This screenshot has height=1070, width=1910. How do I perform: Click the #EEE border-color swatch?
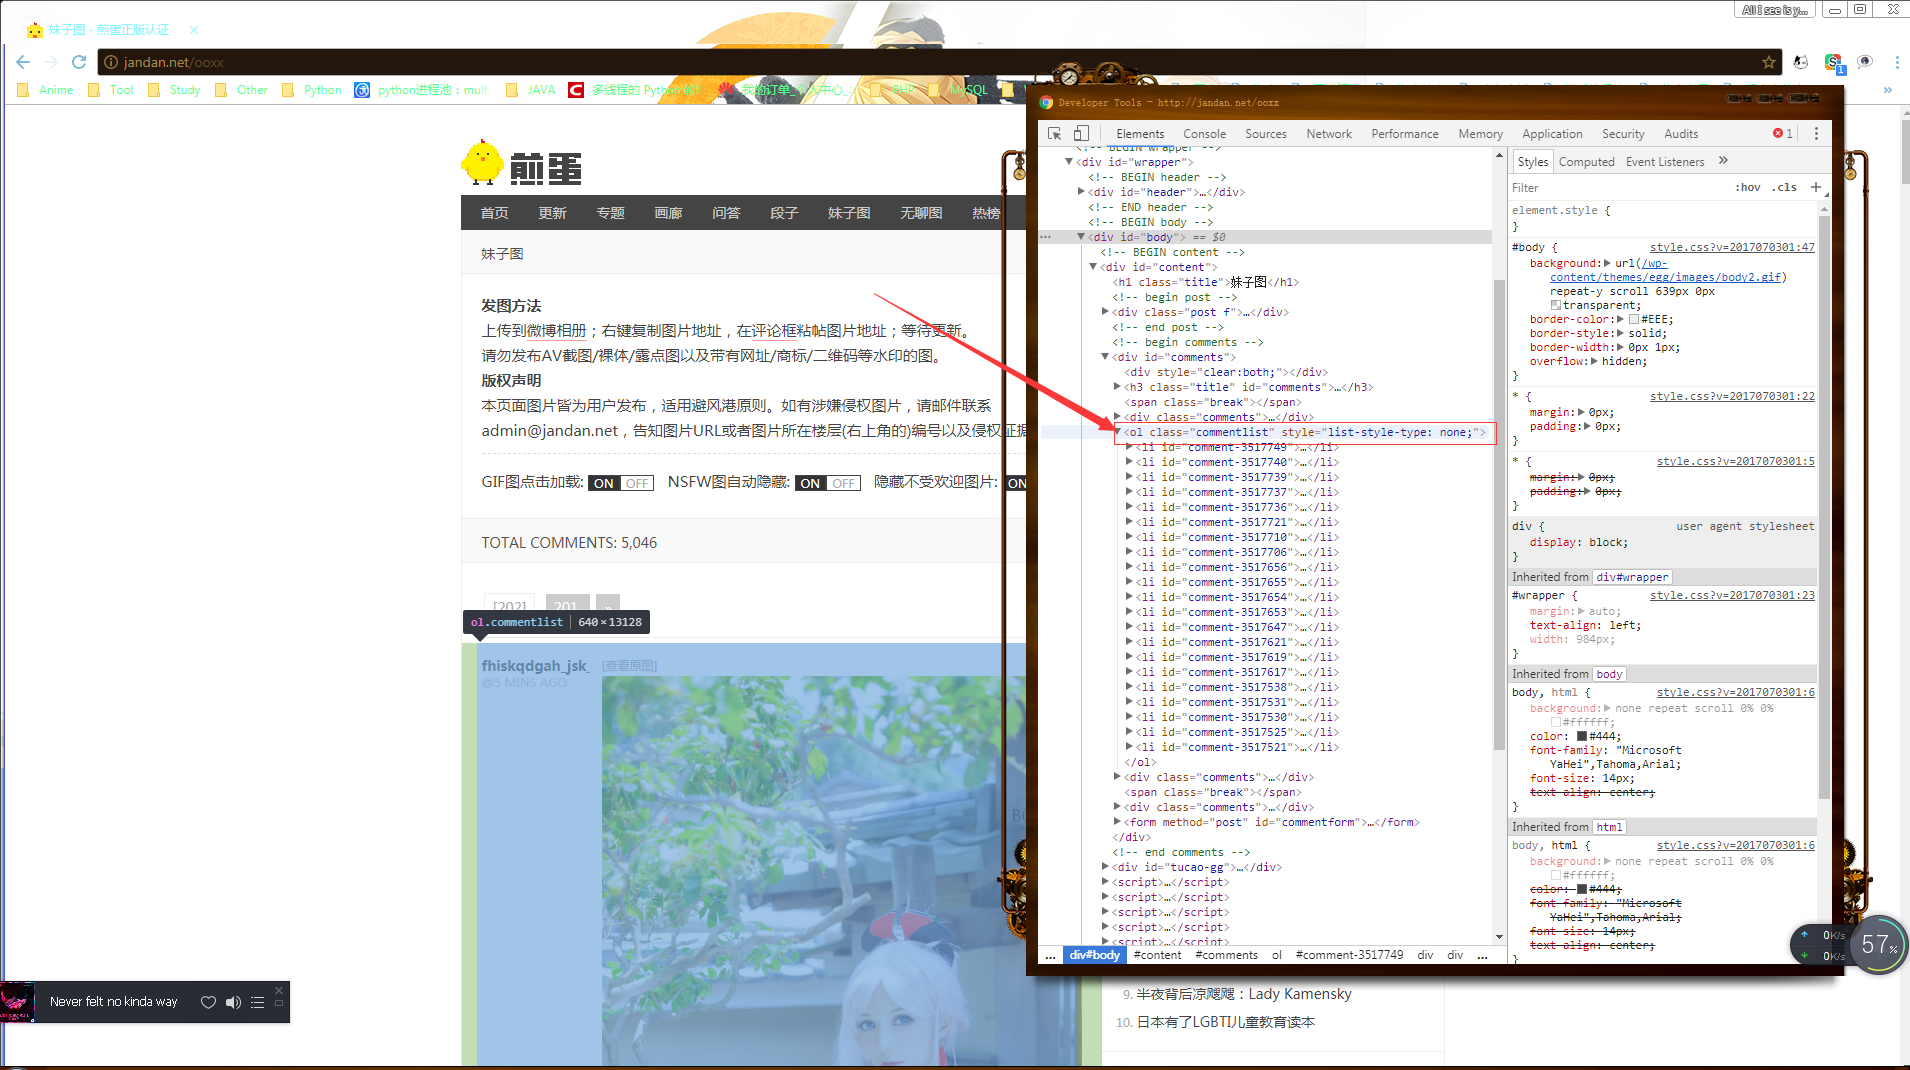pyautogui.click(x=1634, y=320)
